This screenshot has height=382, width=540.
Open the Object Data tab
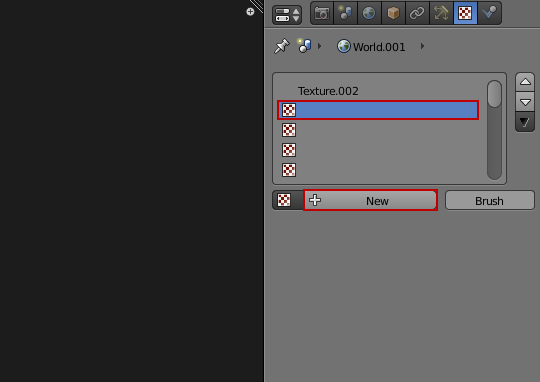click(441, 13)
